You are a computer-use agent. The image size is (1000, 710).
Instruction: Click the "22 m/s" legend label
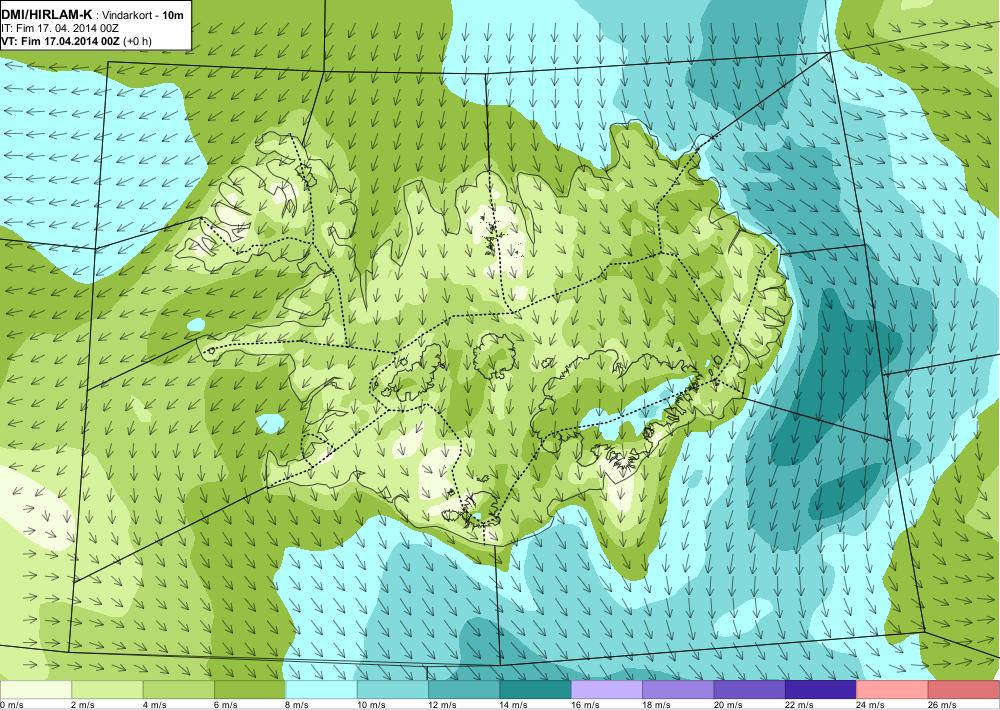click(800, 705)
